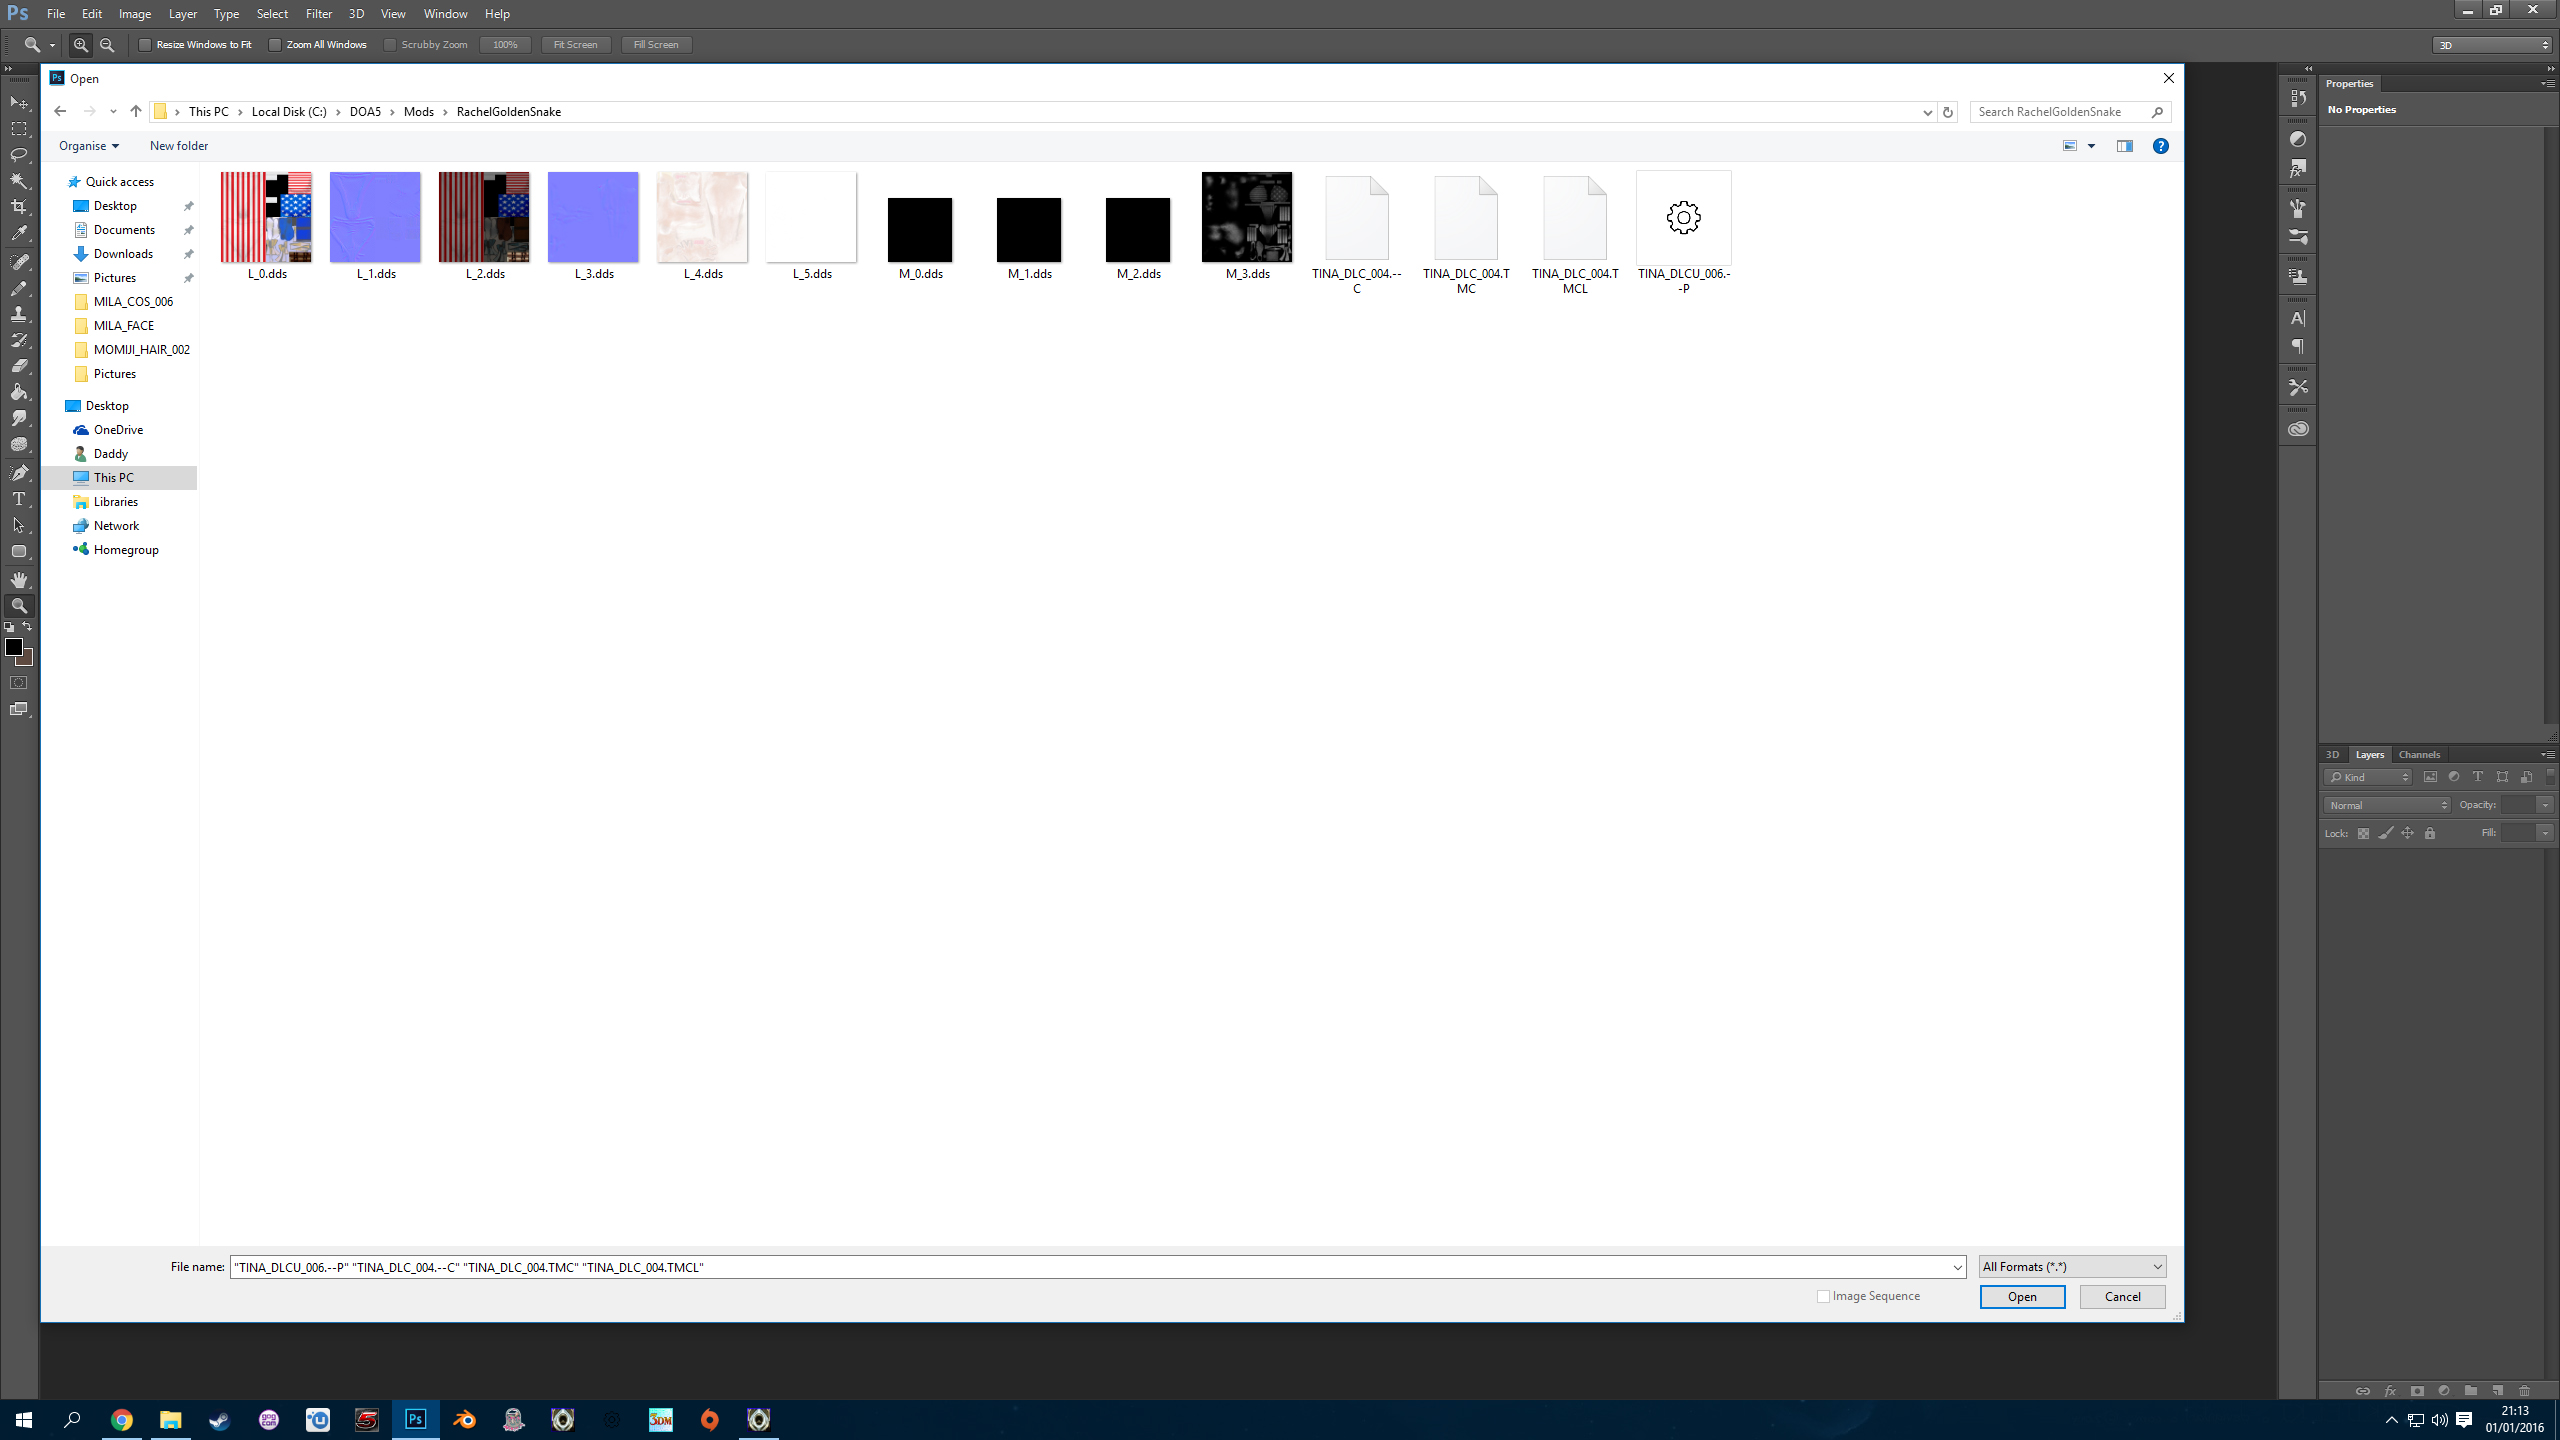2560x1440 pixels.
Task: Expand the address bar previous locations dropdown
Action: point(1927,112)
